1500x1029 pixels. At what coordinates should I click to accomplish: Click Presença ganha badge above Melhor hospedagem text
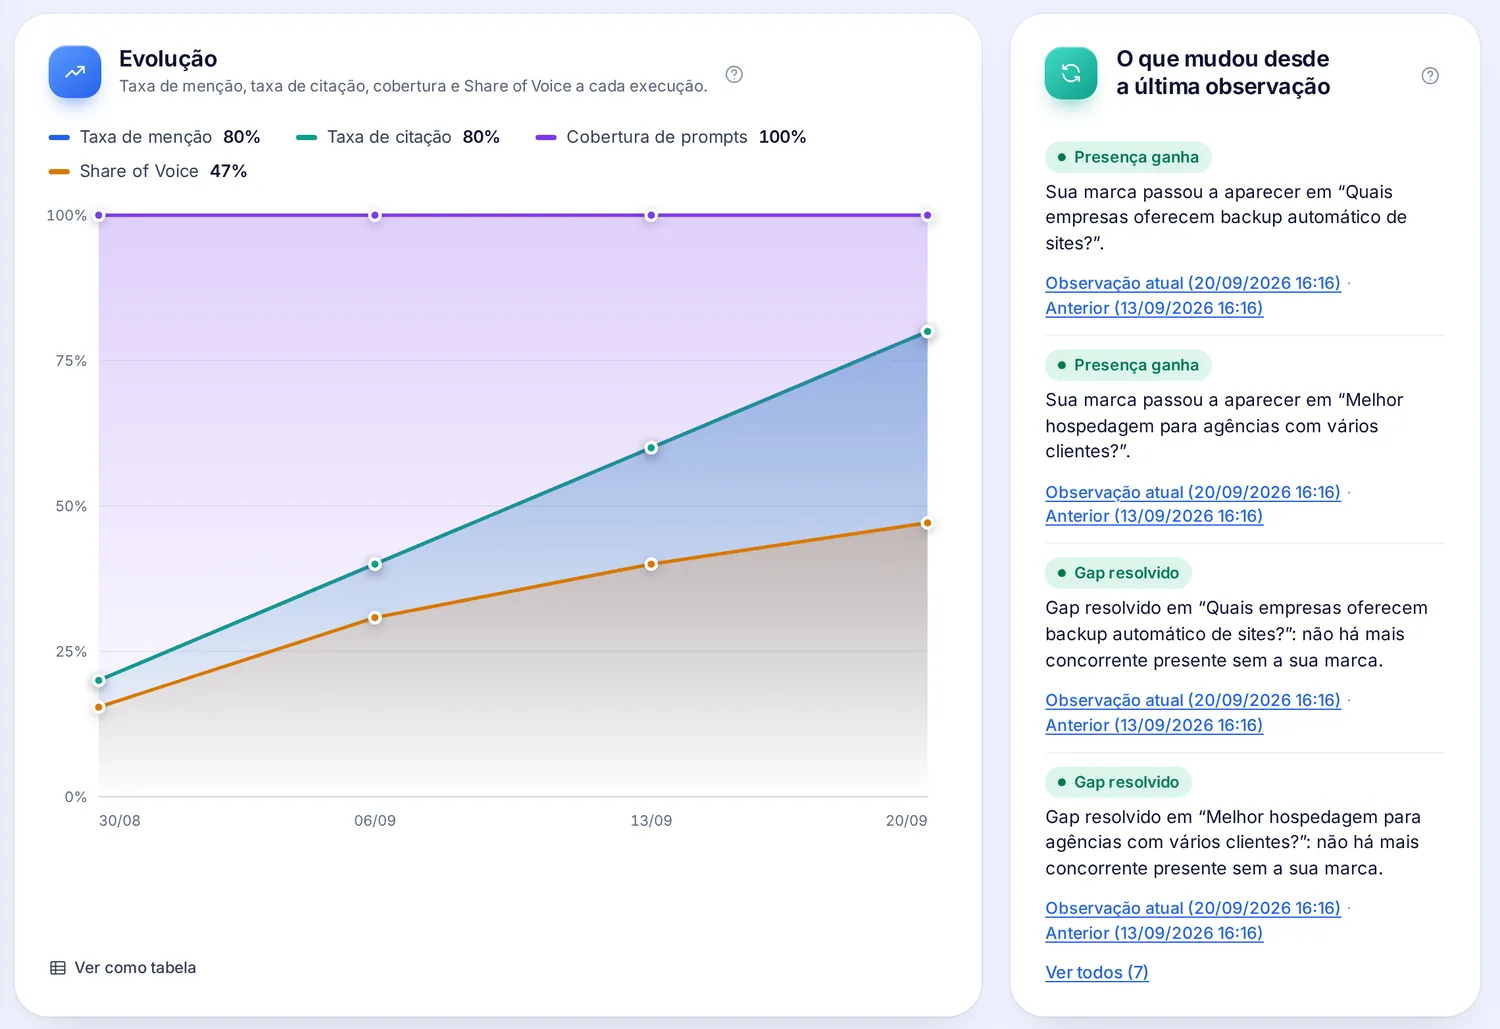[1128, 365]
